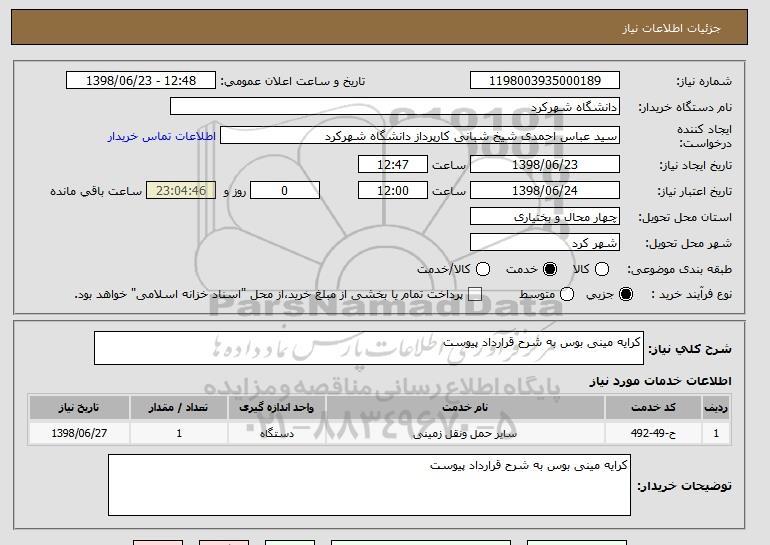The width and height of the screenshot is (770, 545).
Task: Open the اطلاعات تماس خریدار link
Action: (162, 136)
